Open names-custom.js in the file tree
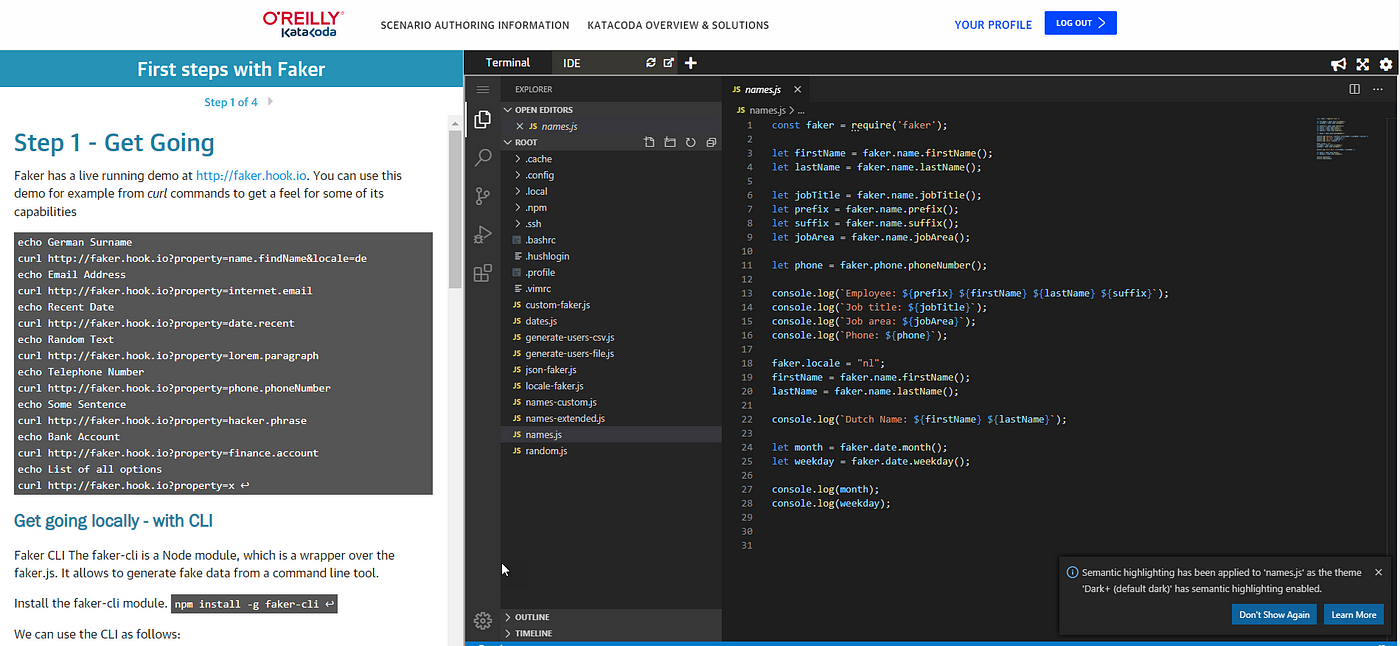The width and height of the screenshot is (1400, 646). [560, 402]
